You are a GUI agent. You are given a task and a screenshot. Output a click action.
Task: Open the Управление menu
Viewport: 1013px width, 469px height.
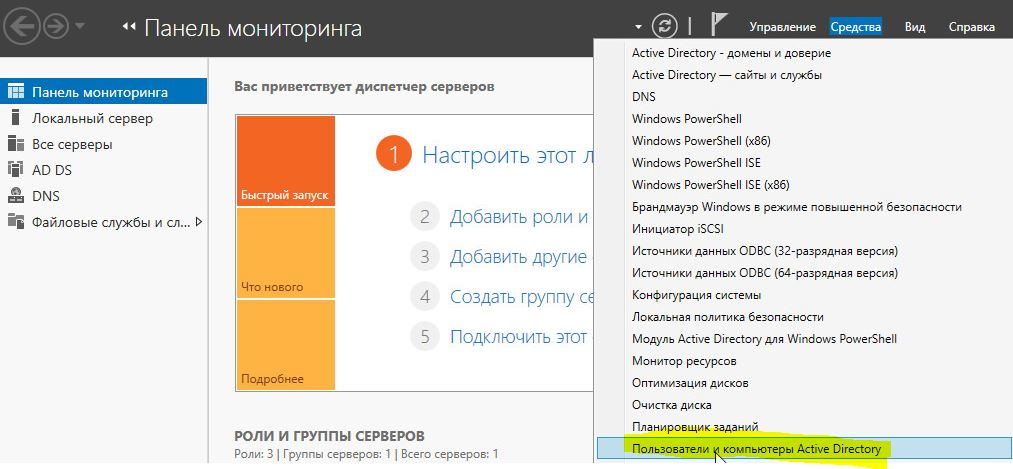pyautogui.click(x=782, y=27)
